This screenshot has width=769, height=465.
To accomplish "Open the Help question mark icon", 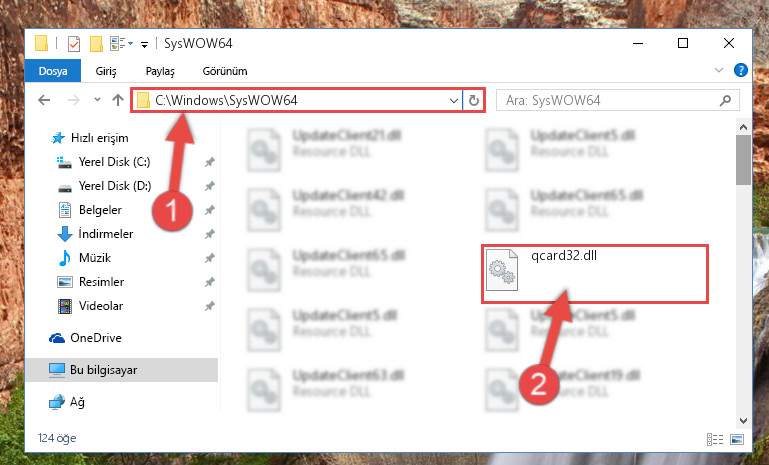I will coord(741,70).
